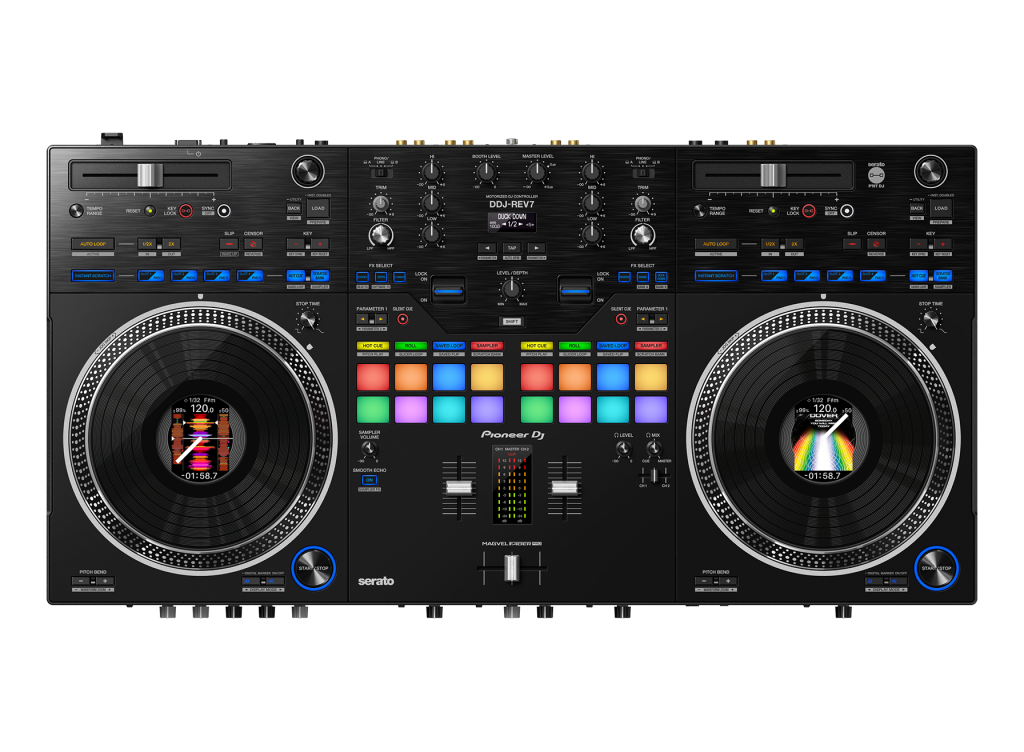The image size is (1024, 752).
Task: Tap the right channel FILTER knob
Action: [x=643, y=235]
